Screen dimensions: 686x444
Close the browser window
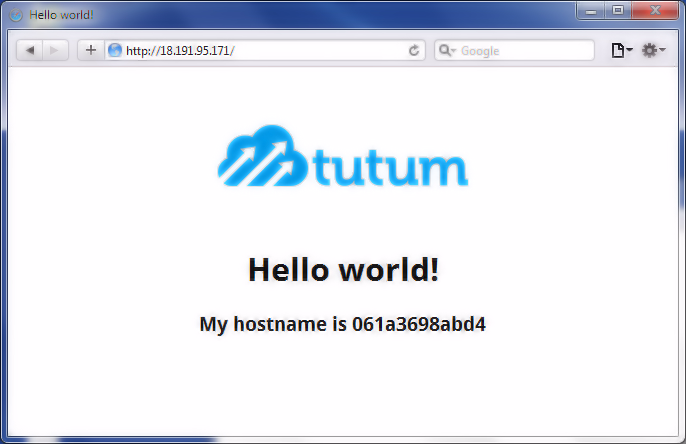[x=653, y=11]
